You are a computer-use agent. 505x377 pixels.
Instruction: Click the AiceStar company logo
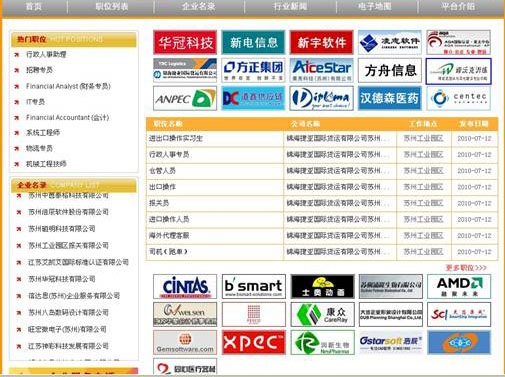tap(321, 70)
